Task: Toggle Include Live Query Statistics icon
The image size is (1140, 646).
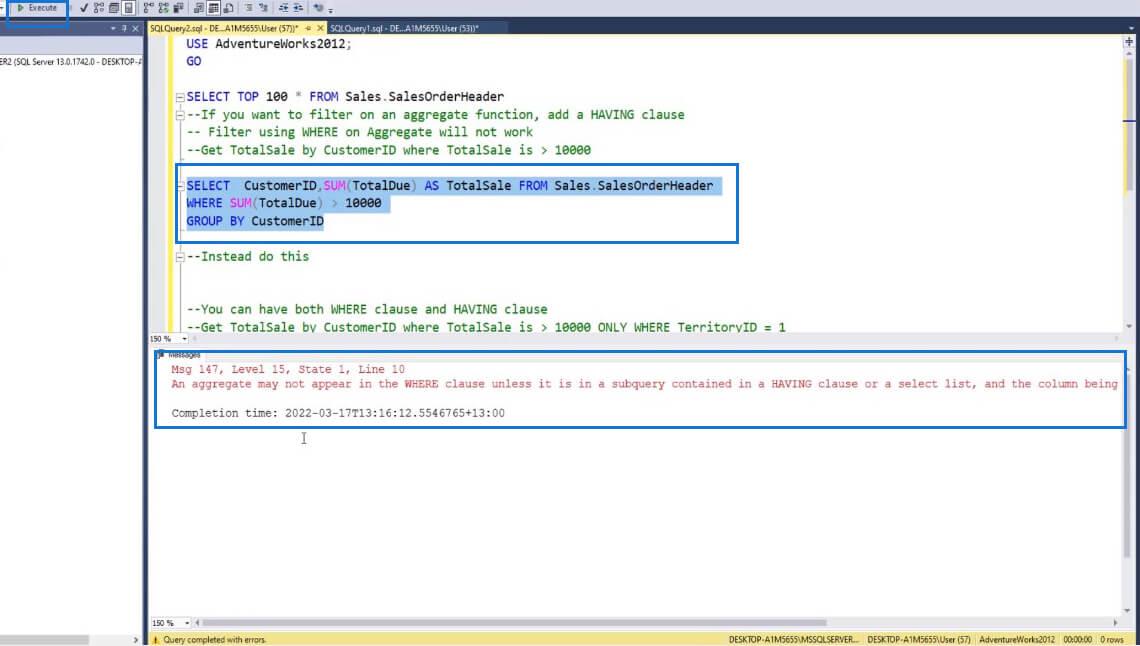Action: (x=164, y=8)
